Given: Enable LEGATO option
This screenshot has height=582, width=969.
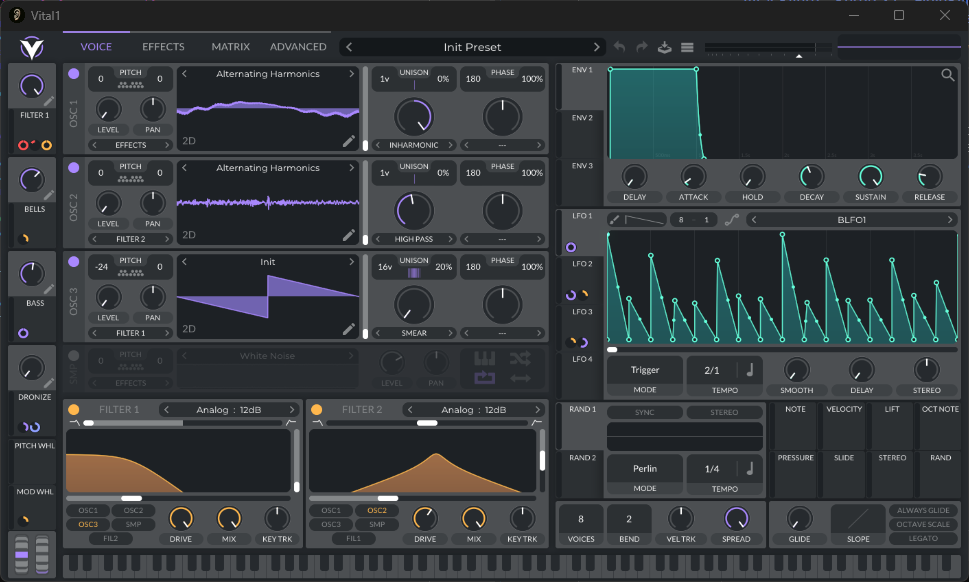Looking at the screenshot, I should pos(923,539).
